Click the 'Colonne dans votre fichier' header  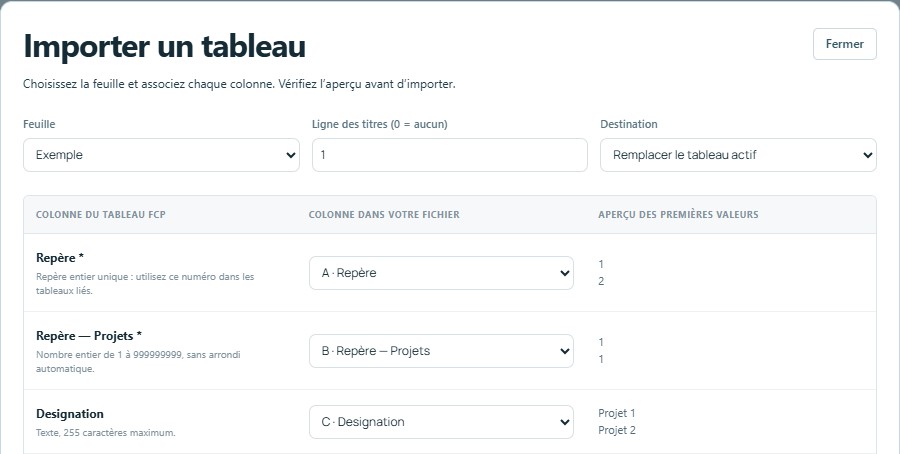coord(384,215)
